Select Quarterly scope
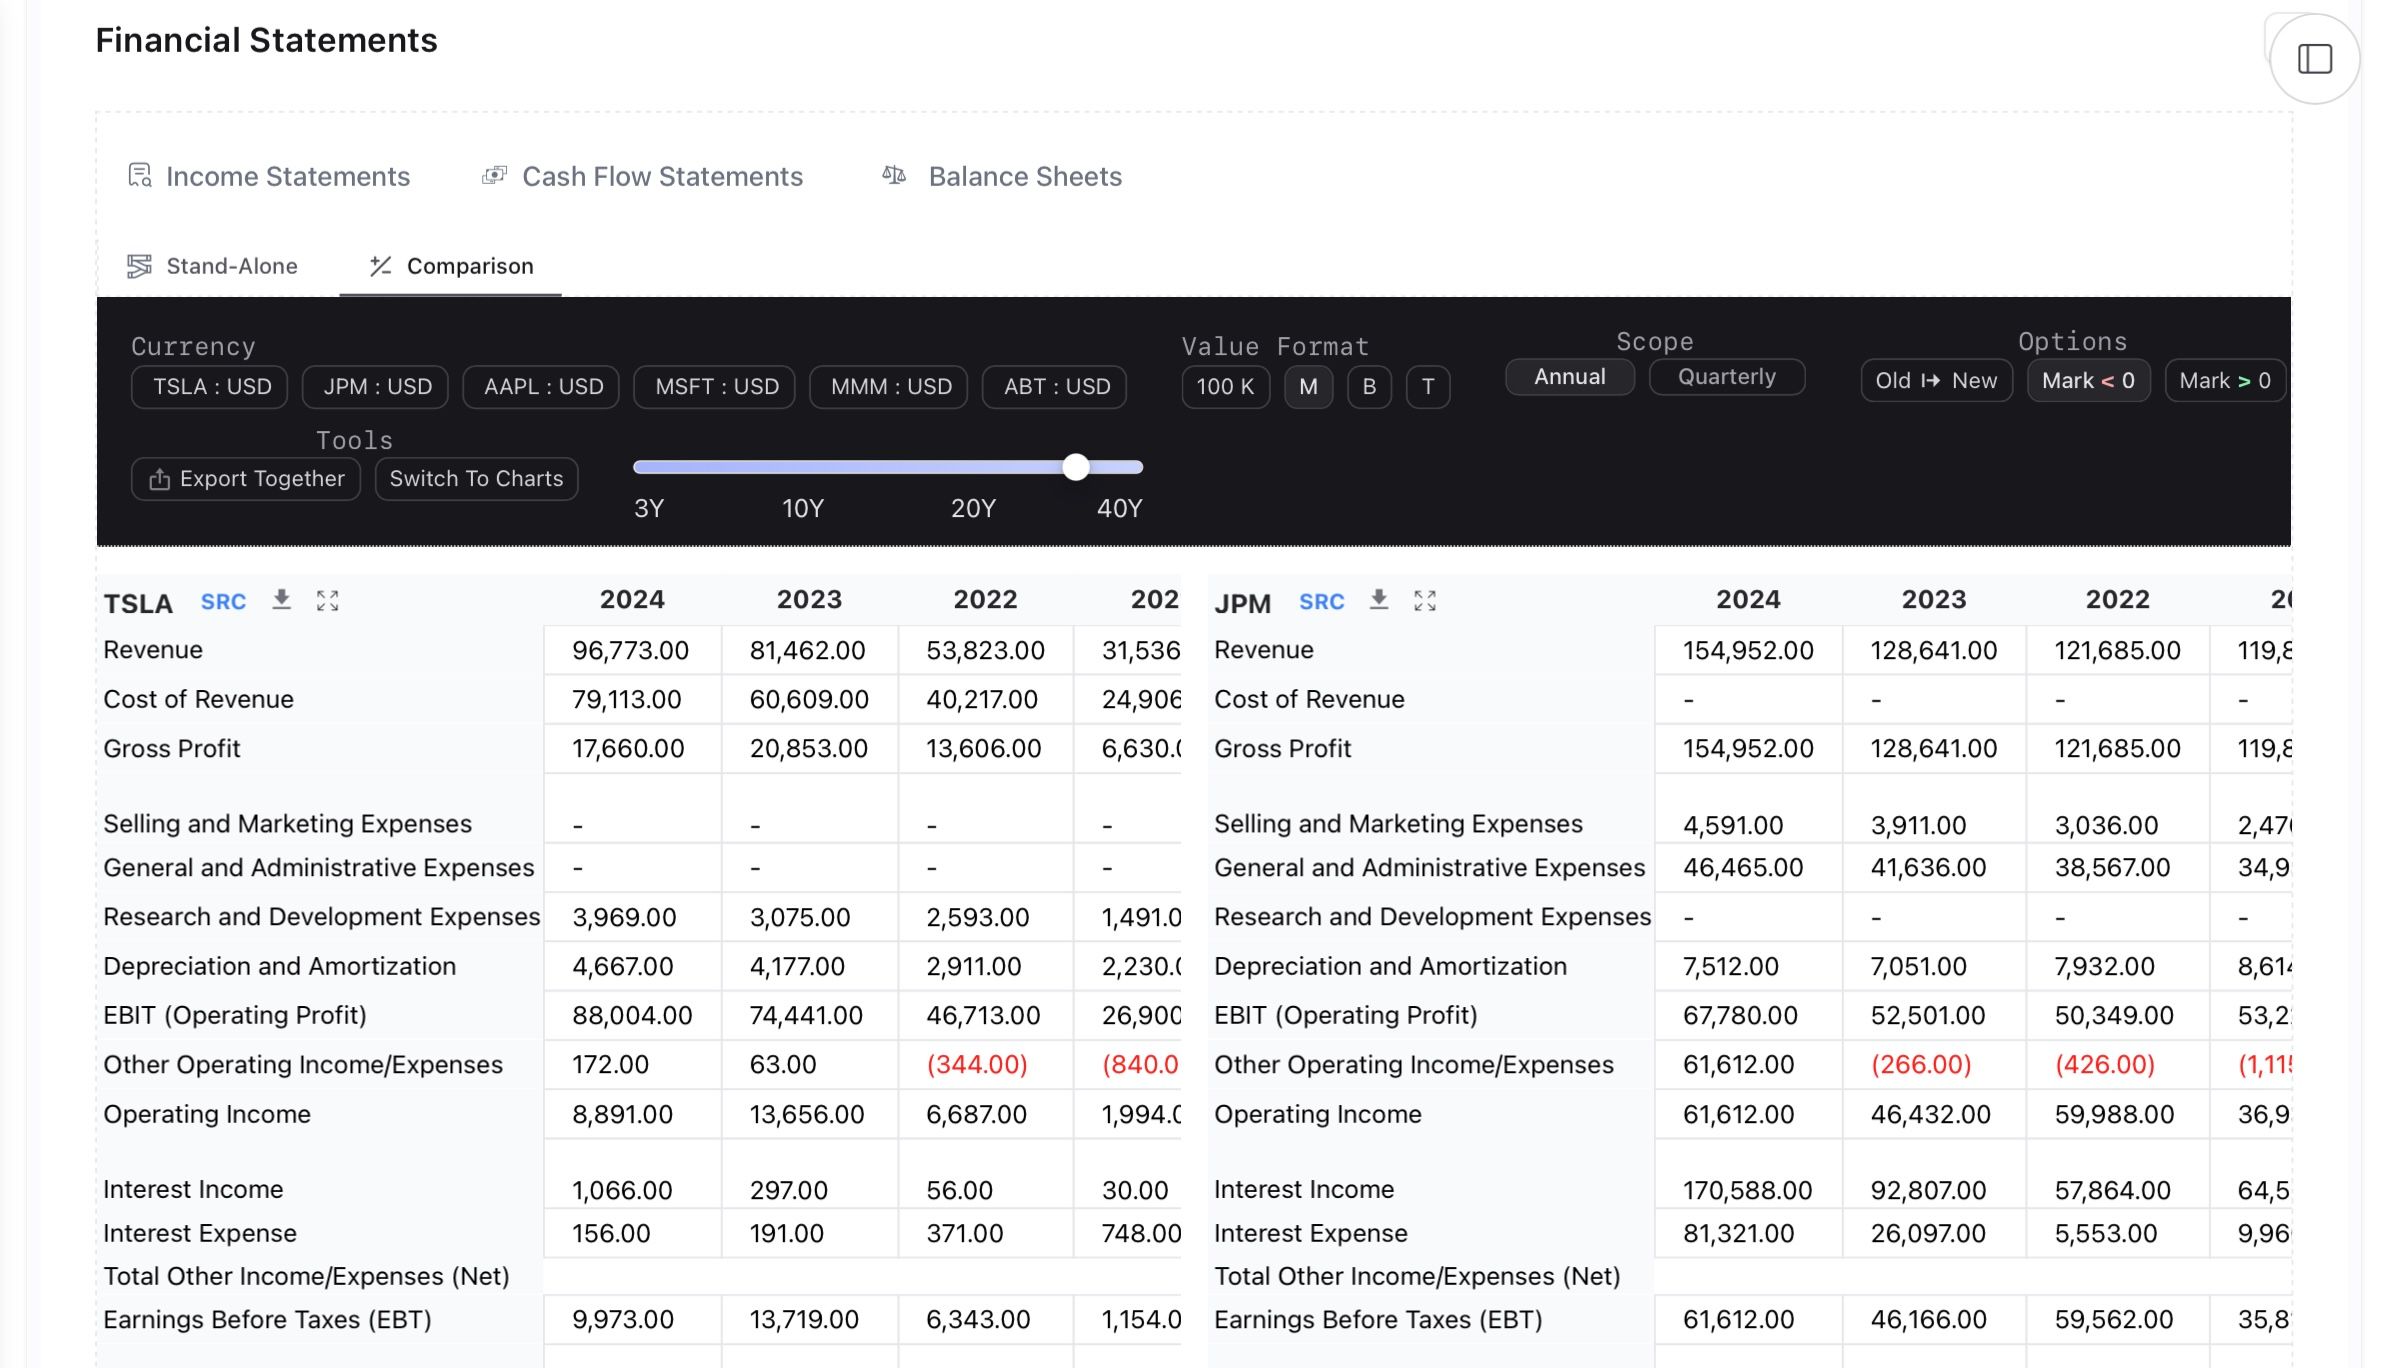Screen dimensions: 2388x1368 pos(1726,377)
